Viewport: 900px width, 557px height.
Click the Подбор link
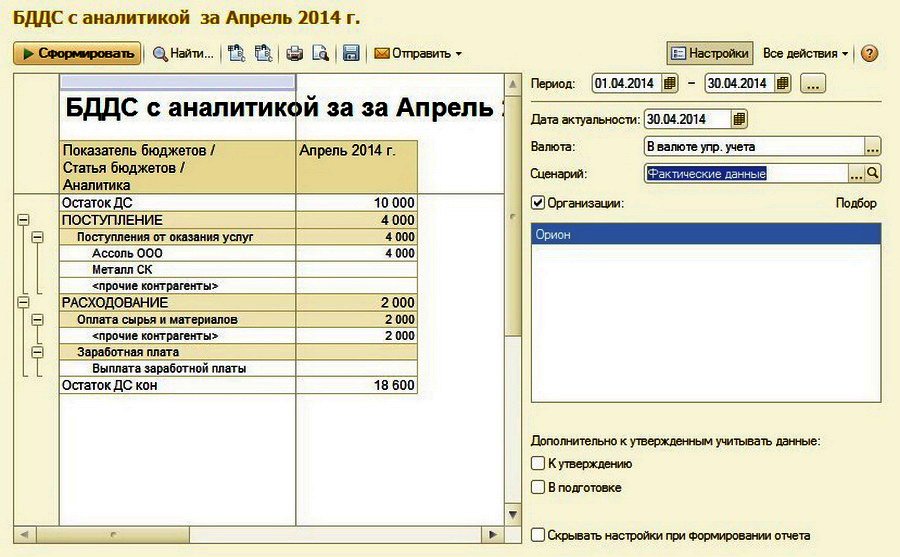point(856,203)
